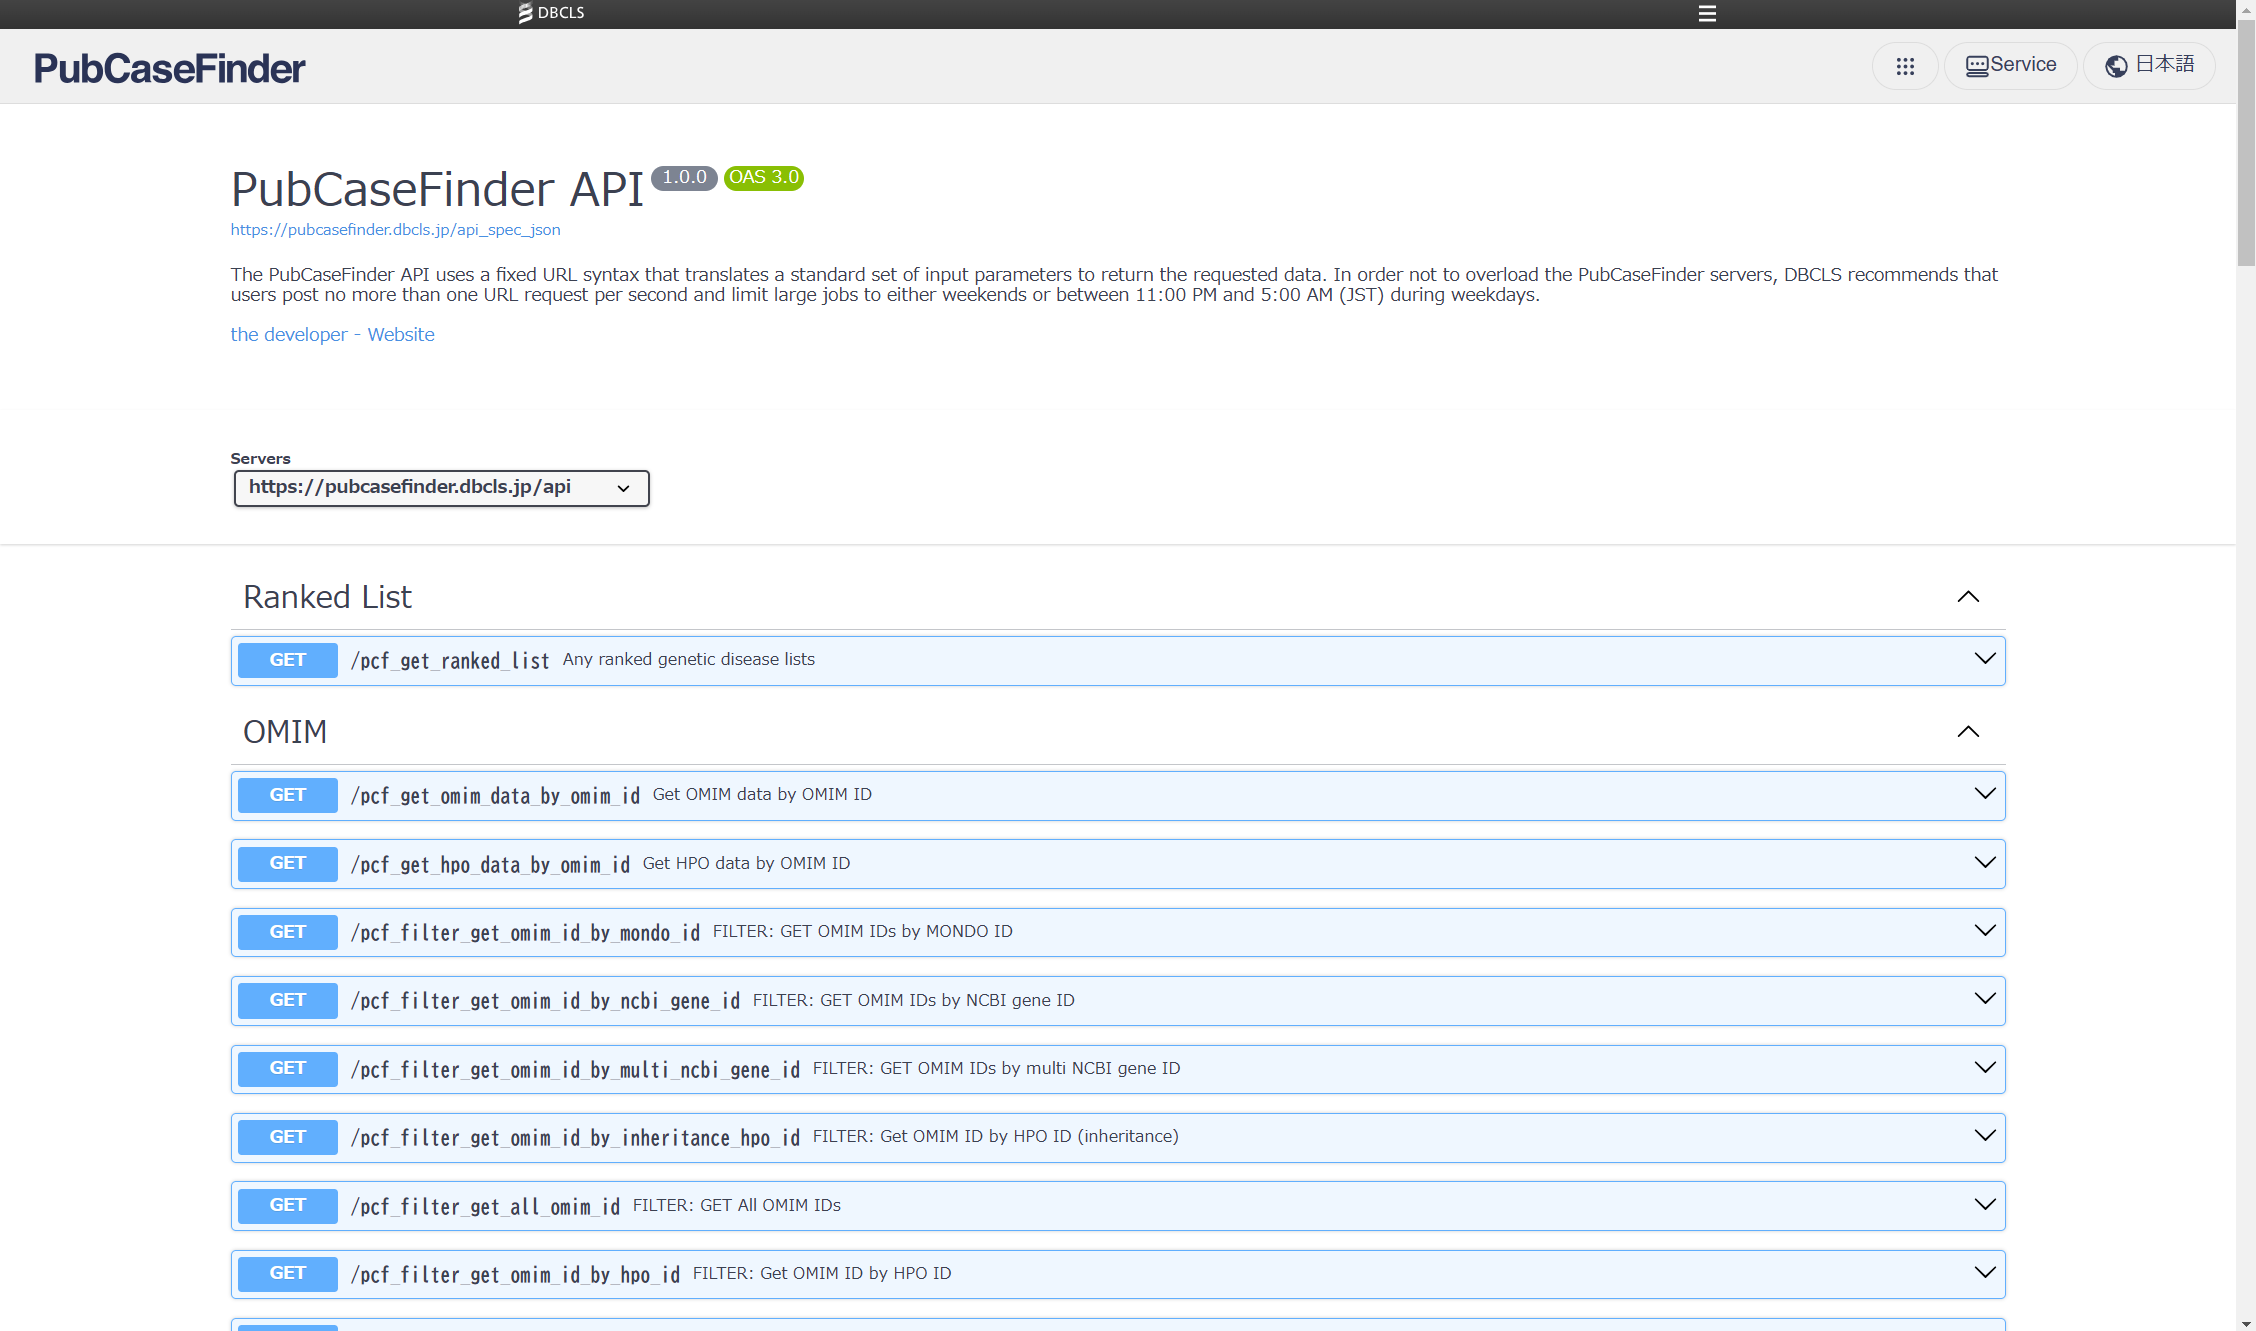Click GET badge for /pcf_get_omim_data_by_omim_id

pyautogui.click(x=288, y=795)
